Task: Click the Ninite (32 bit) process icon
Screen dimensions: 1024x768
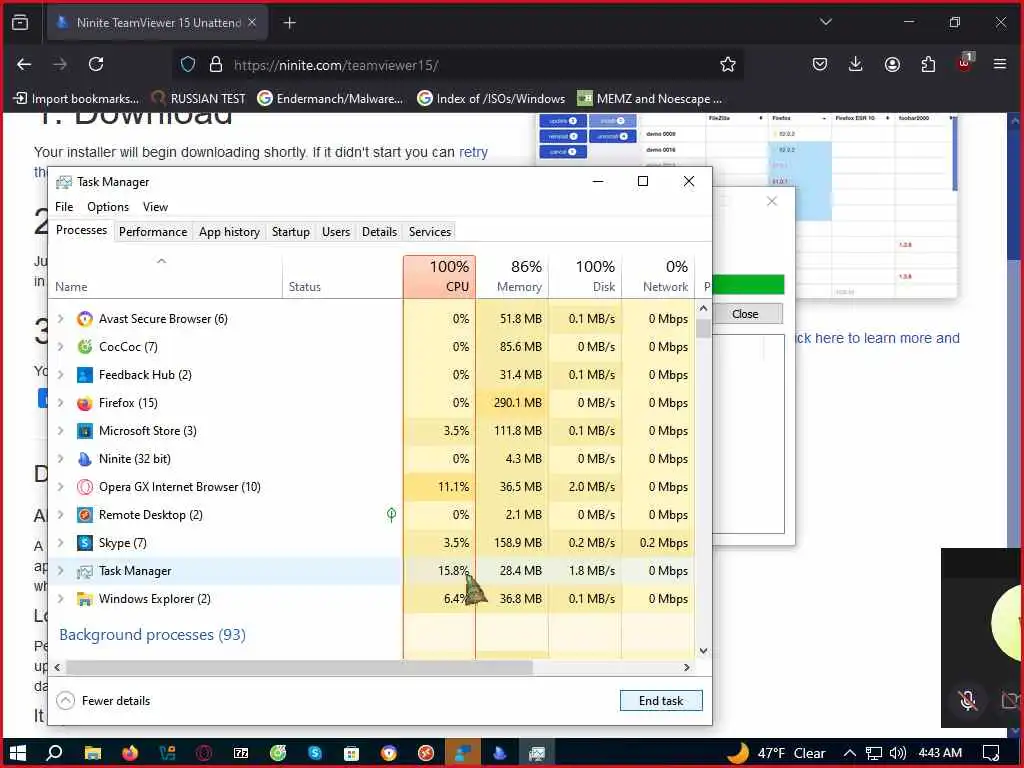Action: click(84, 459)
